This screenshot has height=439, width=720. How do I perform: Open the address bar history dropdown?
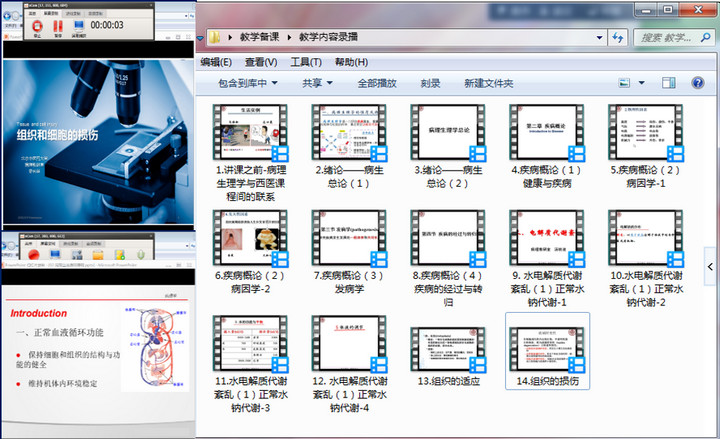pyautogui.click(x=598, y=37)
